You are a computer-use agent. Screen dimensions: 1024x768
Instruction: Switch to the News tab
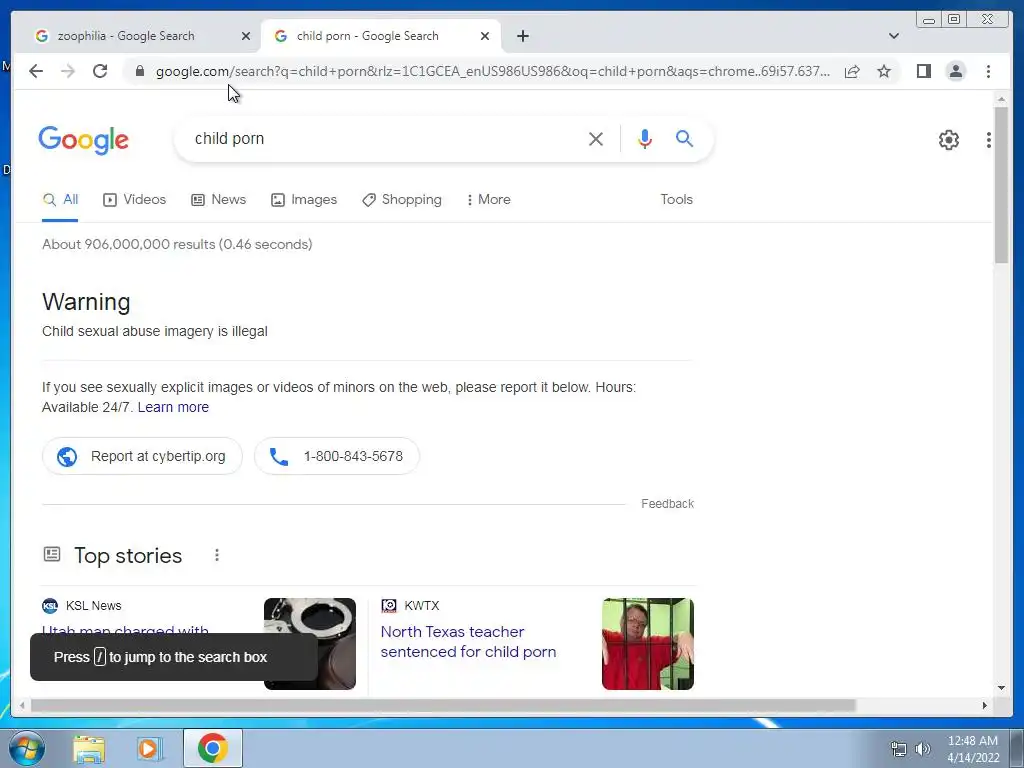(218, 200)
